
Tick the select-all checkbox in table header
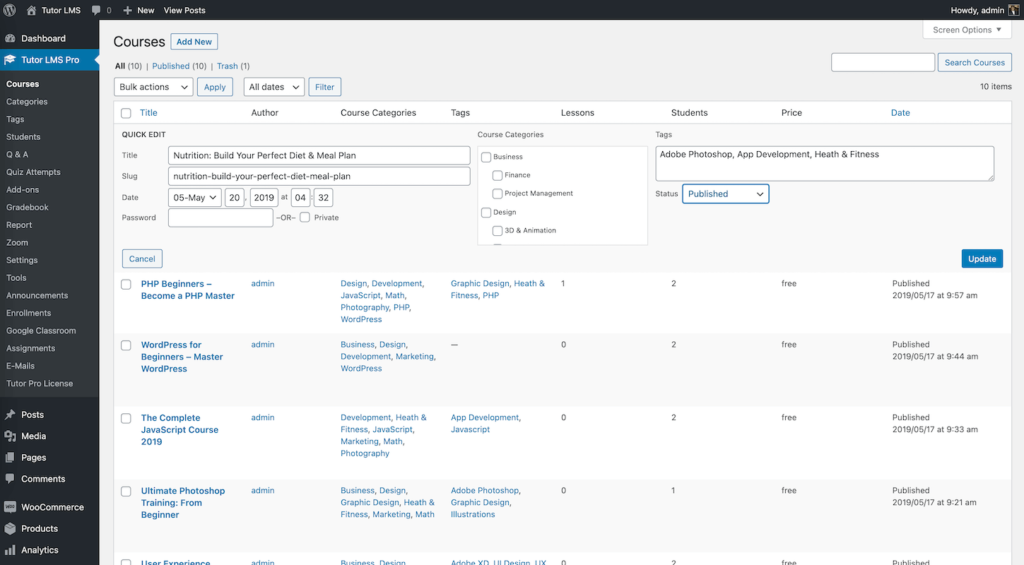[126, 113]
